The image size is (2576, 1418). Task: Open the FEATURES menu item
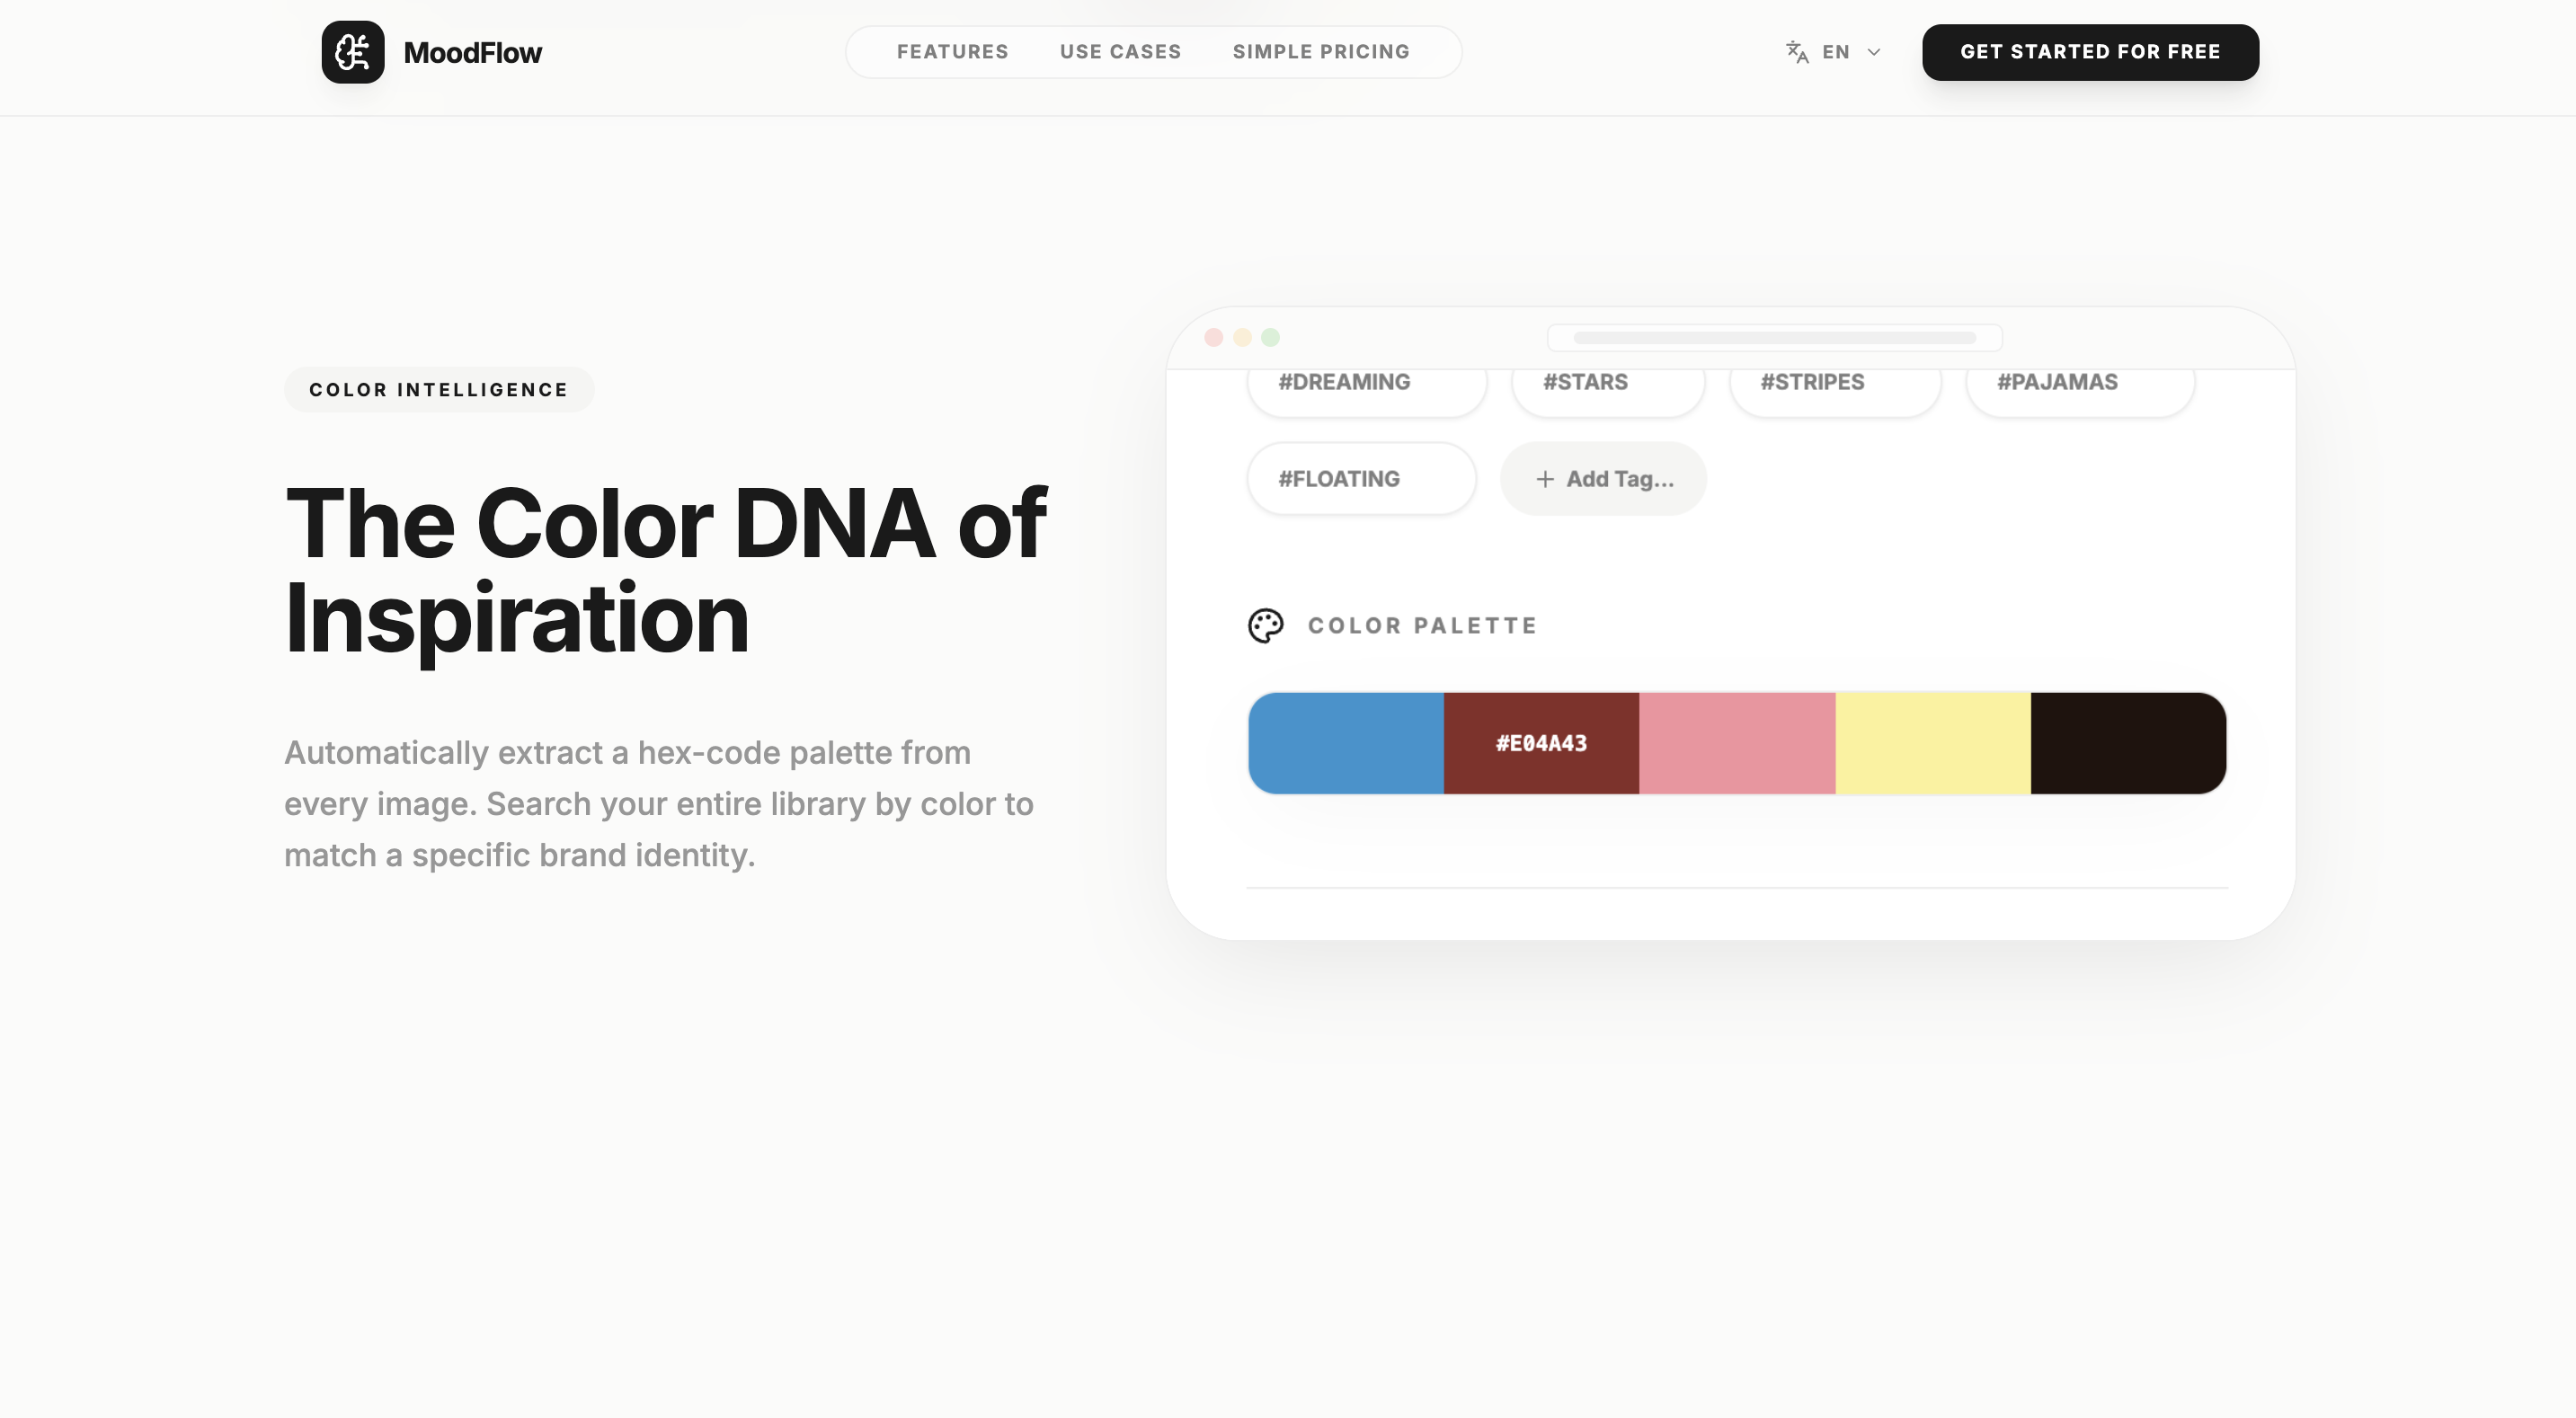pyautogui.click(x=952, y=52)
